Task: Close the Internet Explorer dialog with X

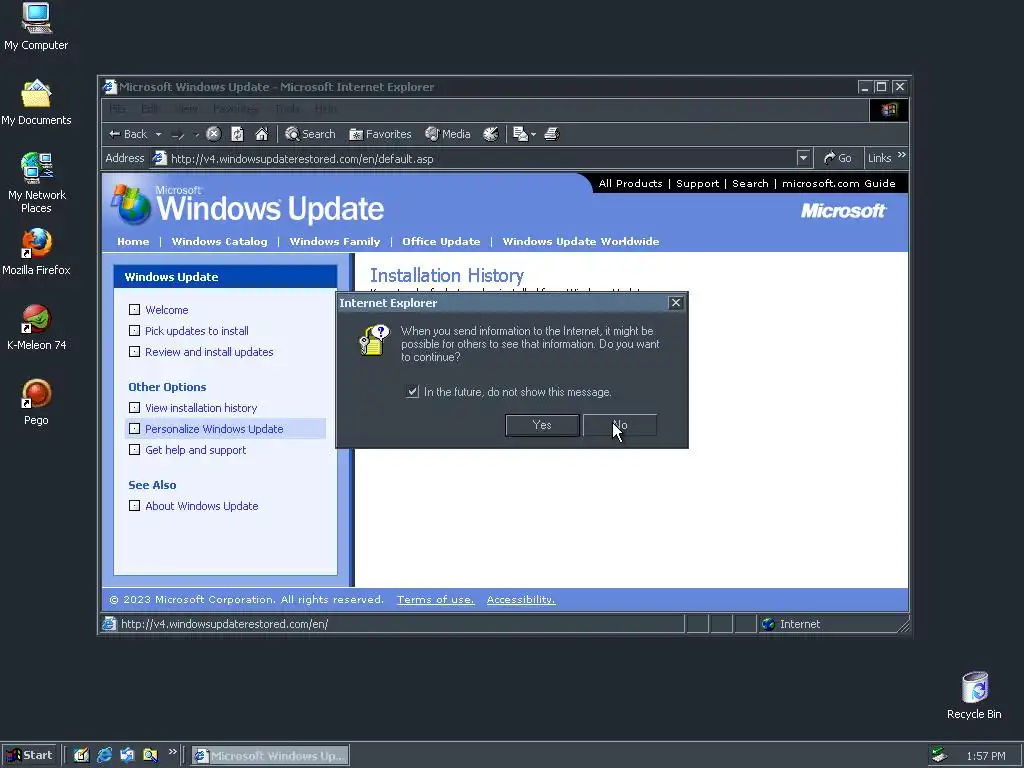Action: [x=676, y=302]
